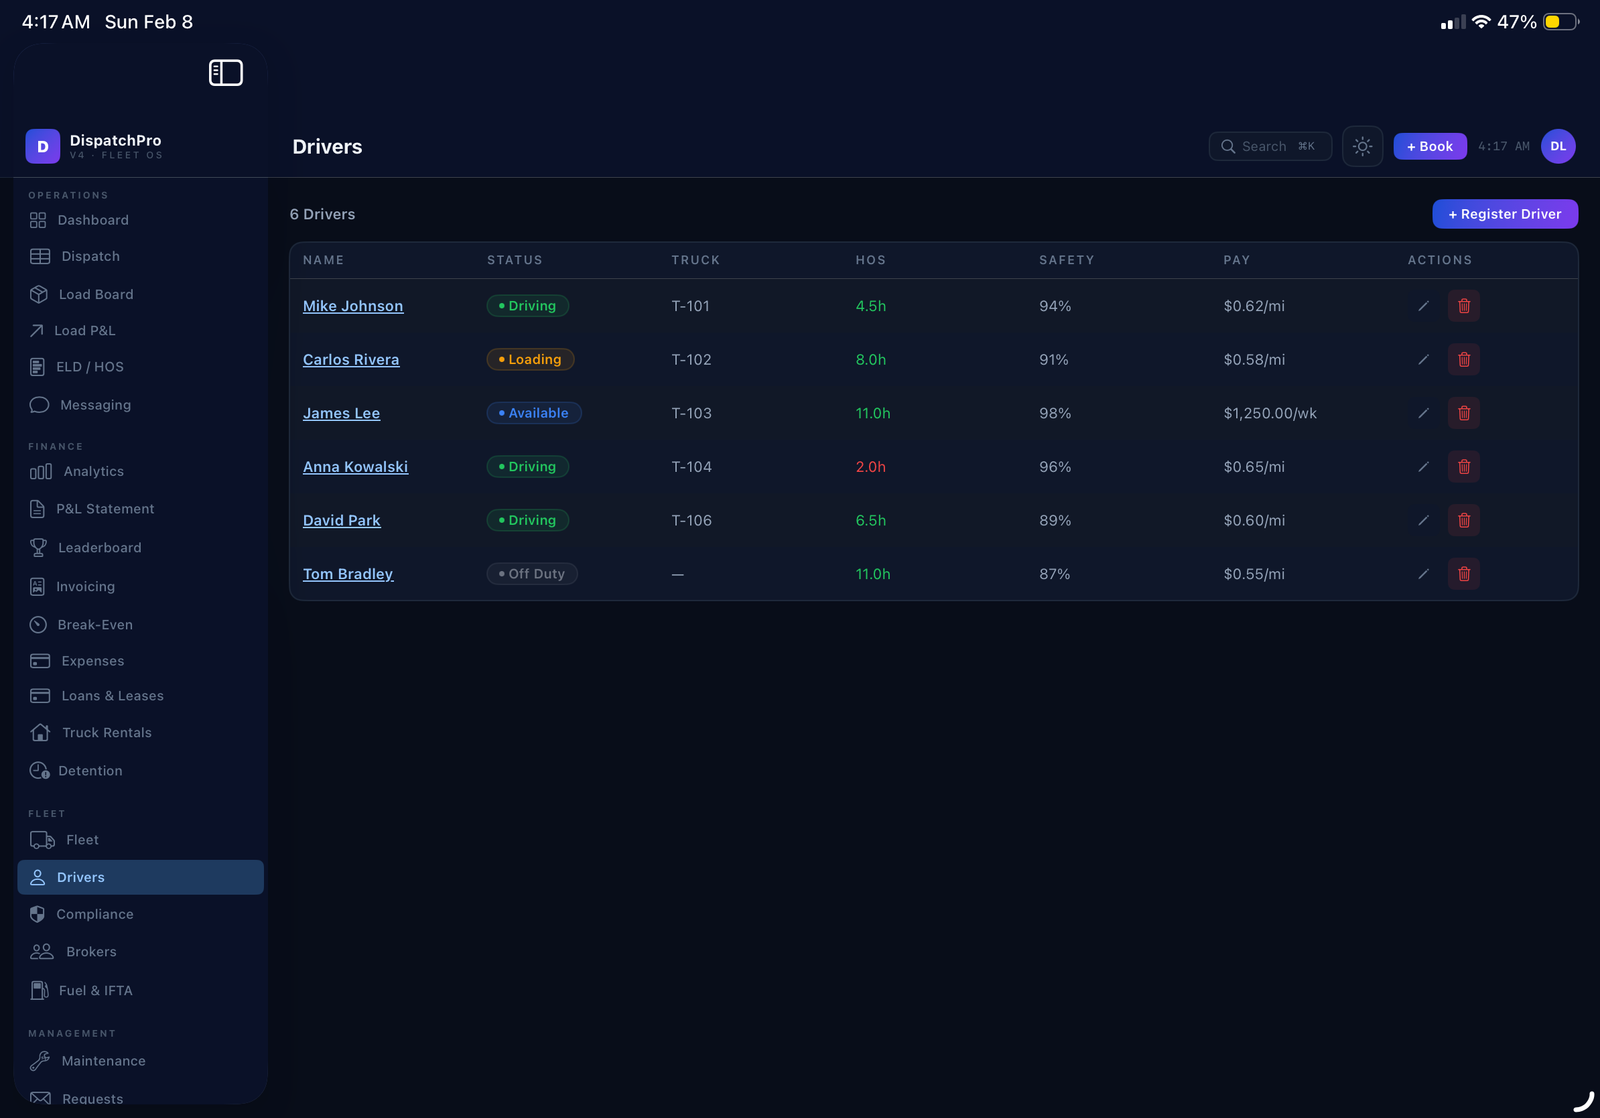Switch light/dark theme with sun icon
The width and height of the screenshot is (1600, 1118).
click(x=1362, y=147)
